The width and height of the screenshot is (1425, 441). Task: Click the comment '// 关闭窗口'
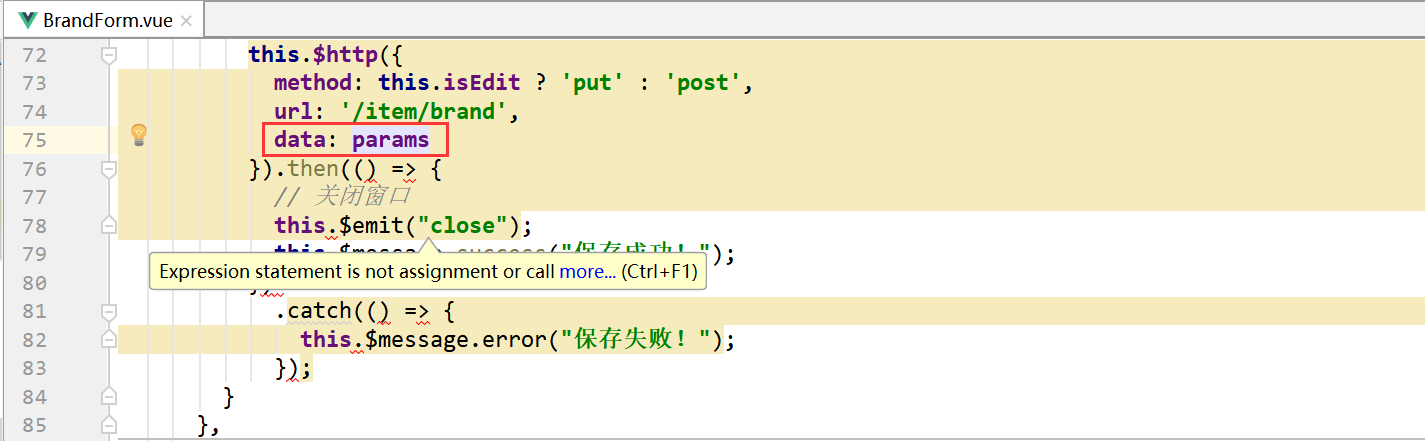point(342,197)
